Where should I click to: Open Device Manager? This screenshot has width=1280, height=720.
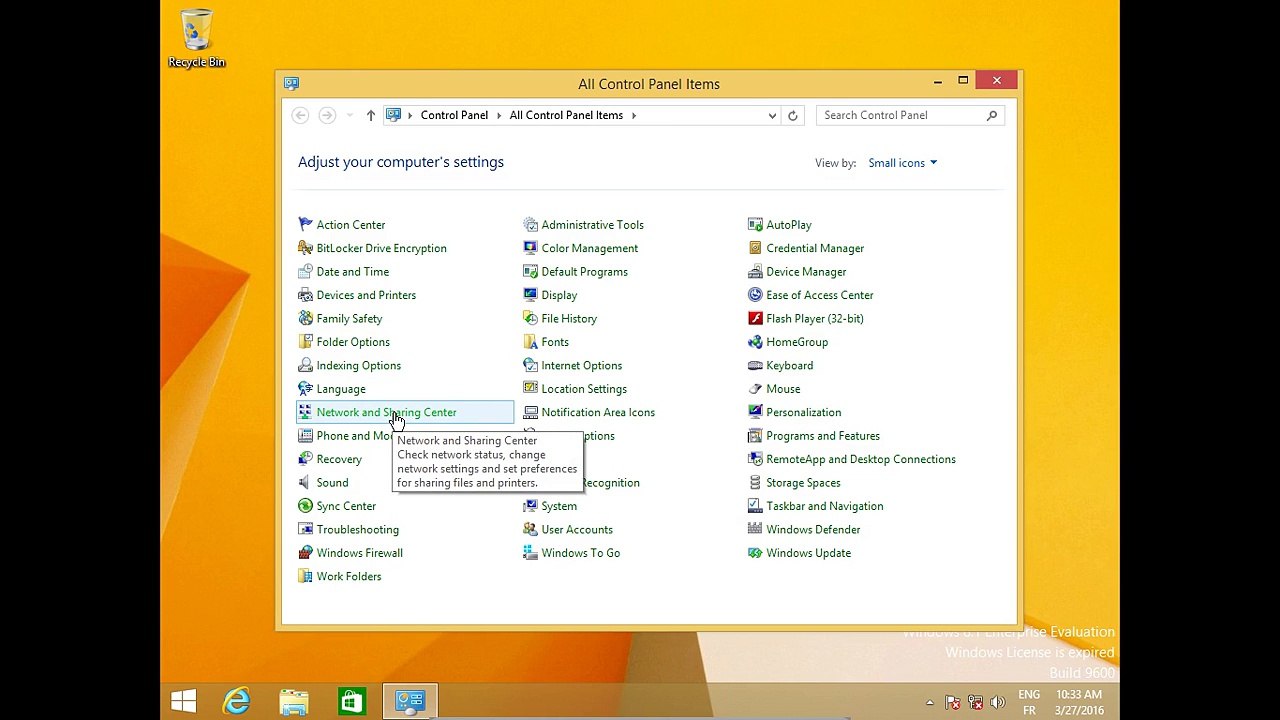coord(806,272)
